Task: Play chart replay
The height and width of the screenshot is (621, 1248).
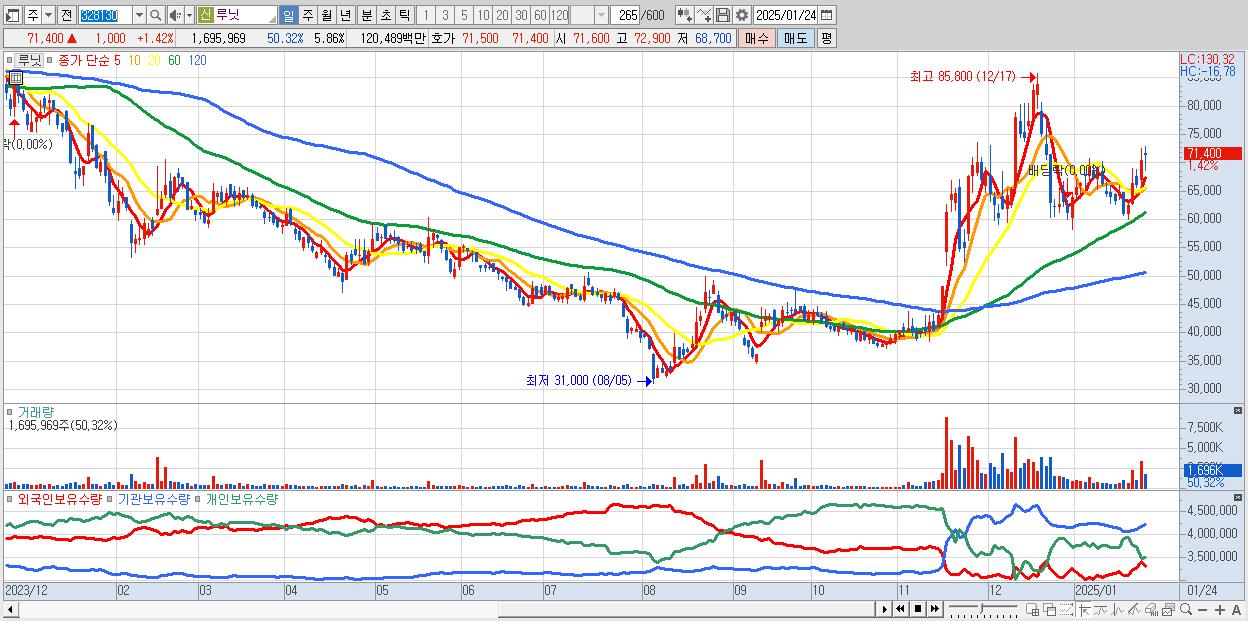Action: (884, 609)
